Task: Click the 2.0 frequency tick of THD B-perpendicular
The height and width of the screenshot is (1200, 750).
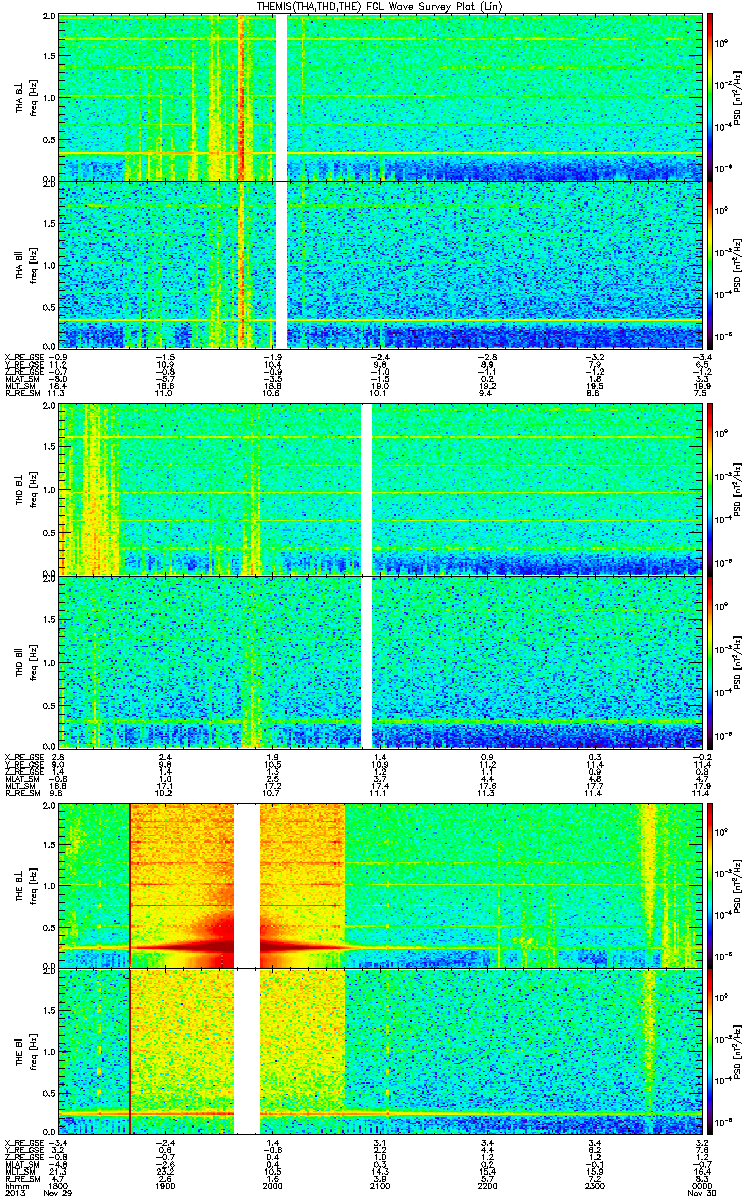Action: (48, 407)
